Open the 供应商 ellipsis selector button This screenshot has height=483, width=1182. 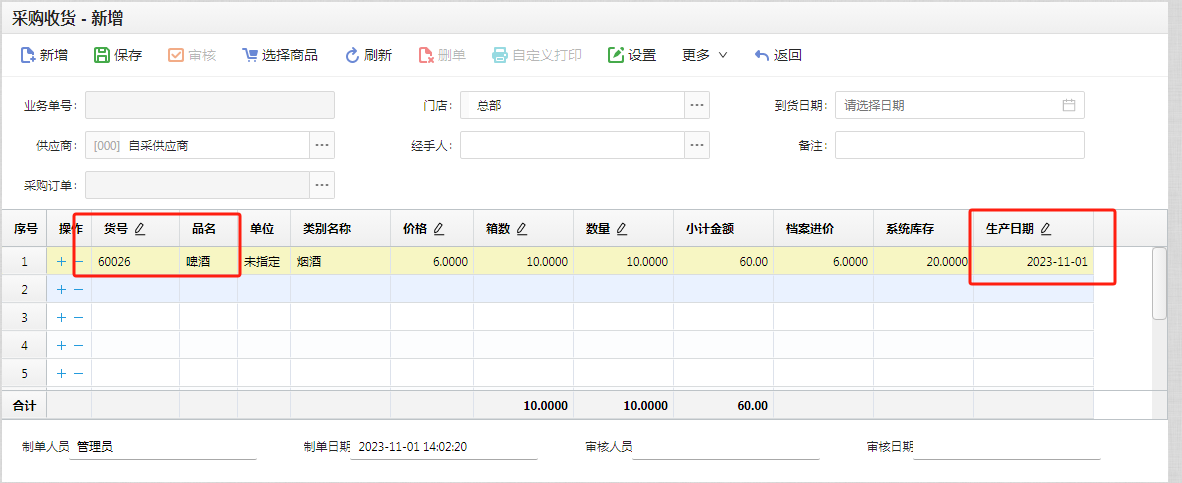[x=322, y=145]
